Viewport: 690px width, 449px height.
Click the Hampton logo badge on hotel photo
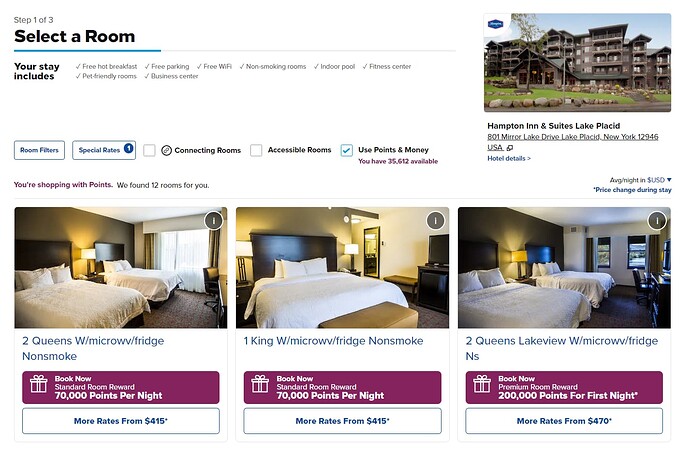coord(495,24)
